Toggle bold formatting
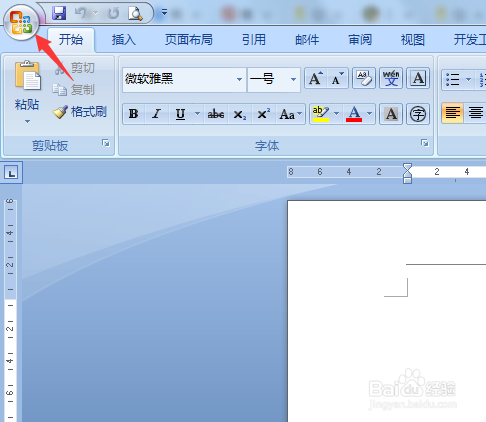Image resolution: width=486 pixels, height=422 pixels. click(x=134, y=114)
